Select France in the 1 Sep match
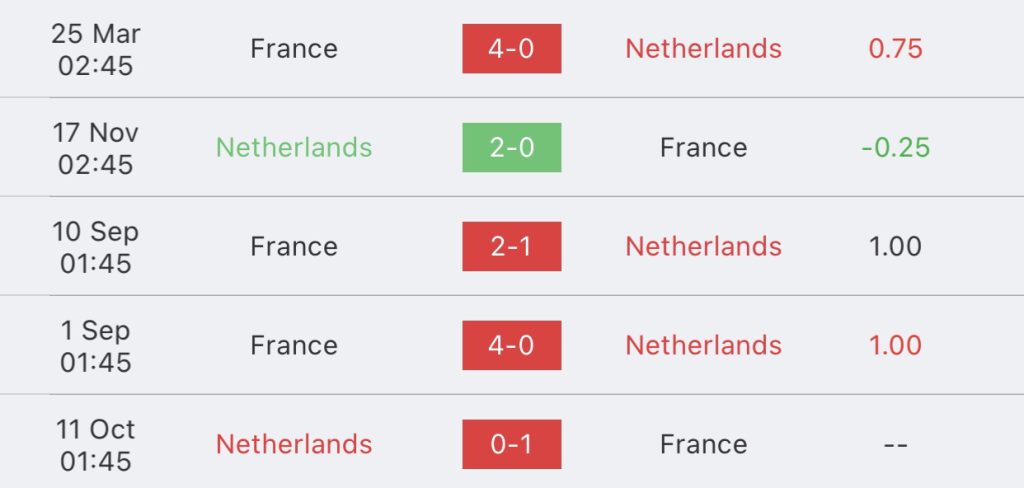This screenshot has height=488, width=1024. coord(294,346)
